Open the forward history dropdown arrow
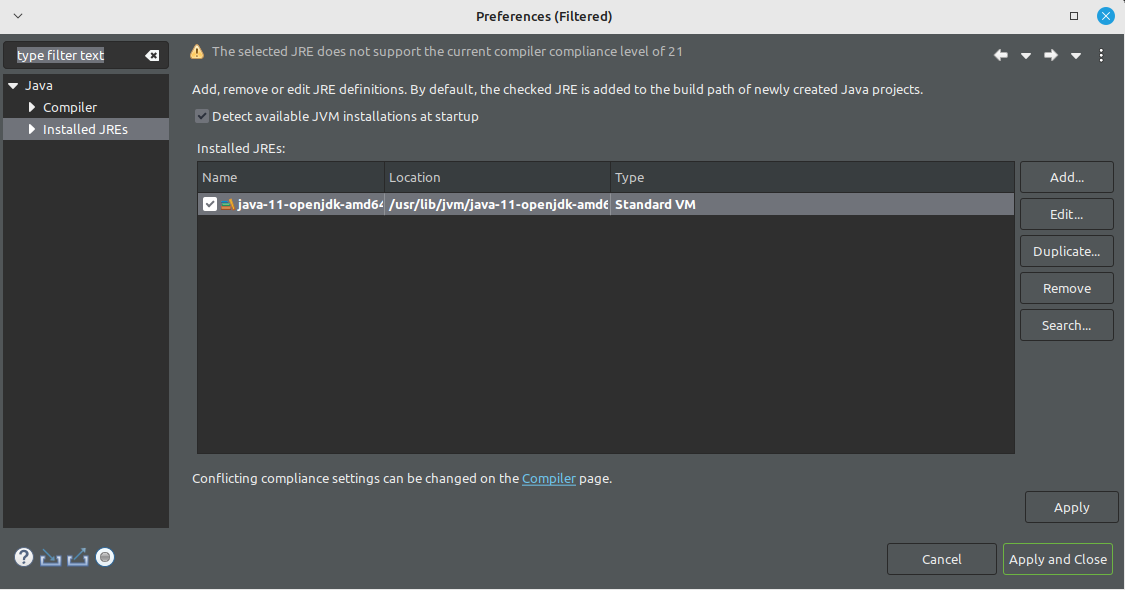 click(x=1075, y=56)
